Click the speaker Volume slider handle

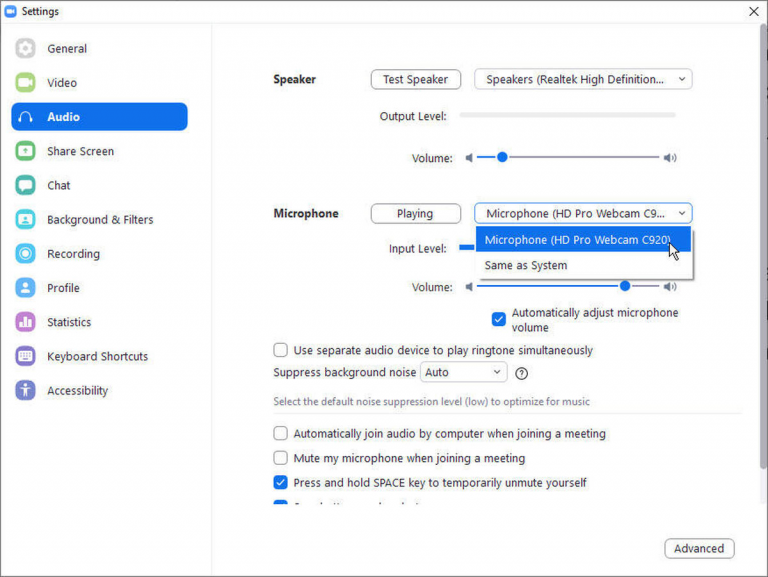click(x=502, y=157)
